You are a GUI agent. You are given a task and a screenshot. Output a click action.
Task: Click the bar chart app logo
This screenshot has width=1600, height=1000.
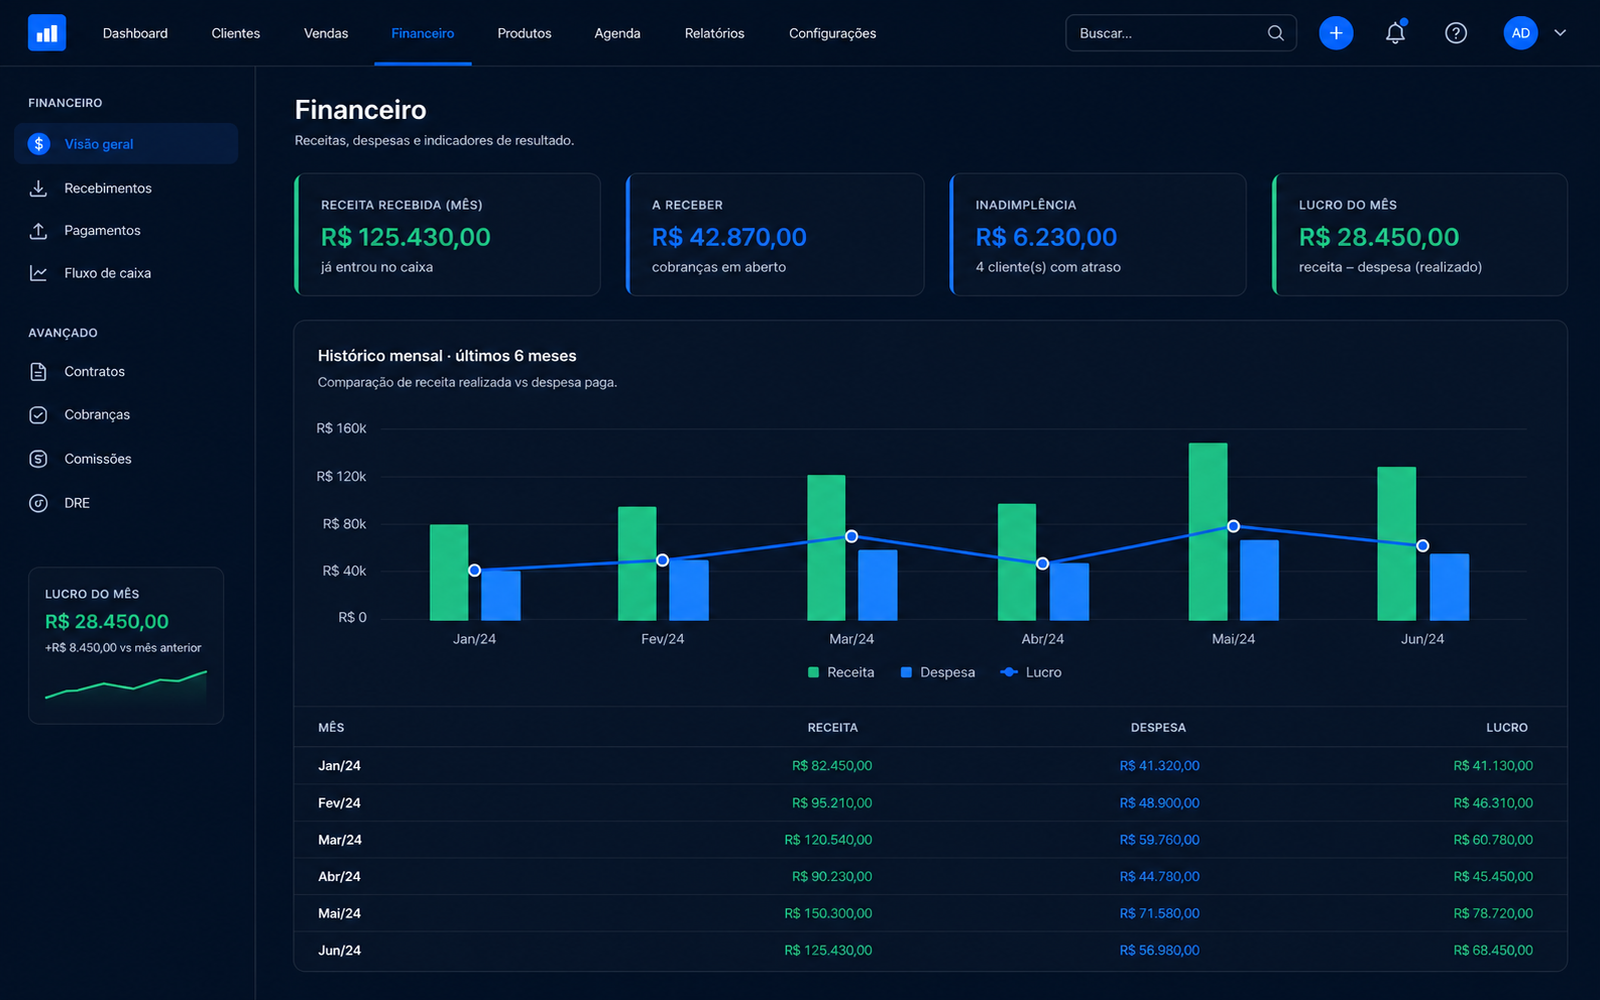47,33
